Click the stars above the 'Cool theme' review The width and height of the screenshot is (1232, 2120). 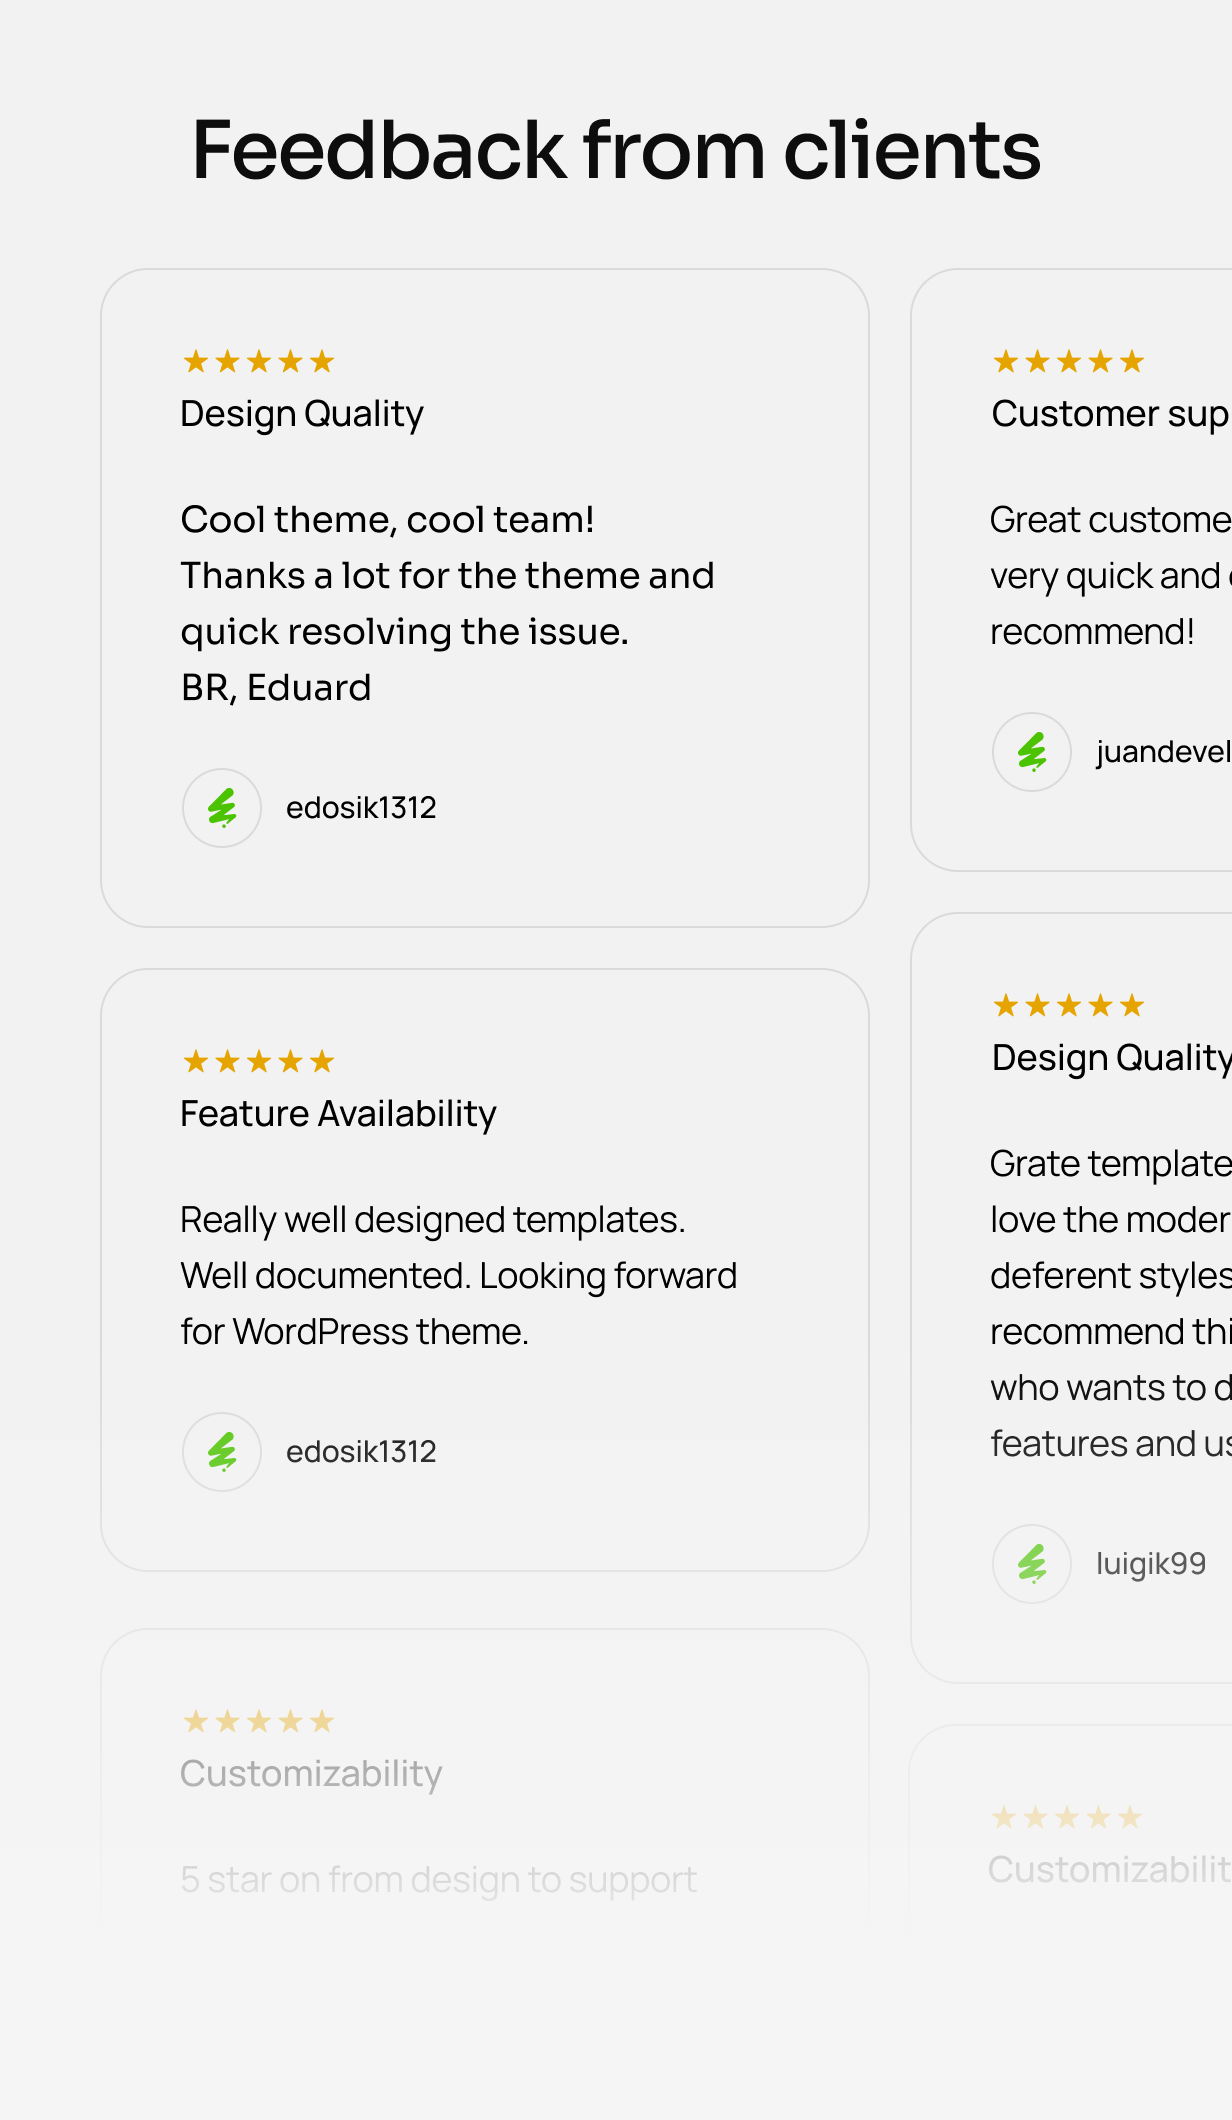pos(259,361)
